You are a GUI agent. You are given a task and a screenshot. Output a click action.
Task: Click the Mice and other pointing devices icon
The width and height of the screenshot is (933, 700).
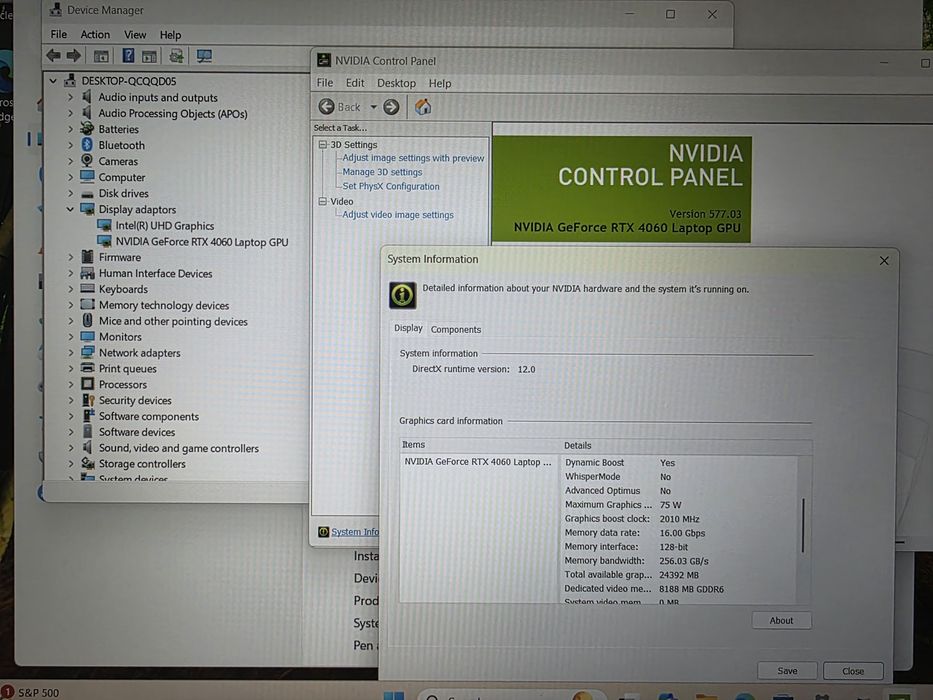tap(87, 320)
